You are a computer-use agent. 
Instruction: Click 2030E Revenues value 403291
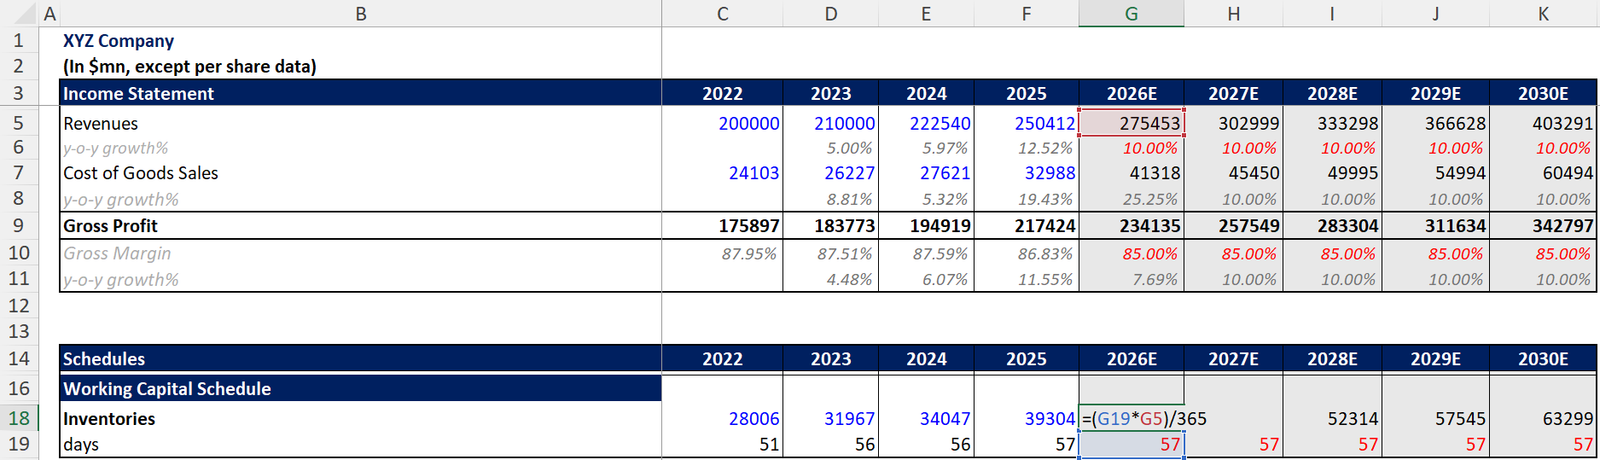click(x=1543, y=123)
